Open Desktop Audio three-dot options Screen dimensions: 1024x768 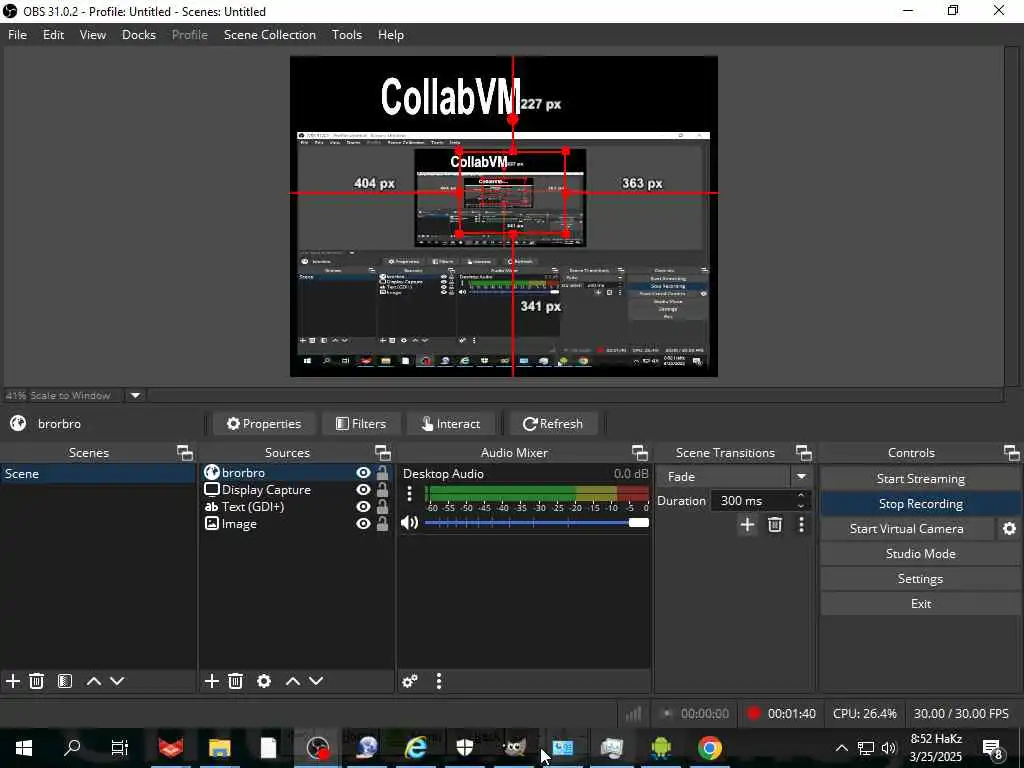[409, 494]
